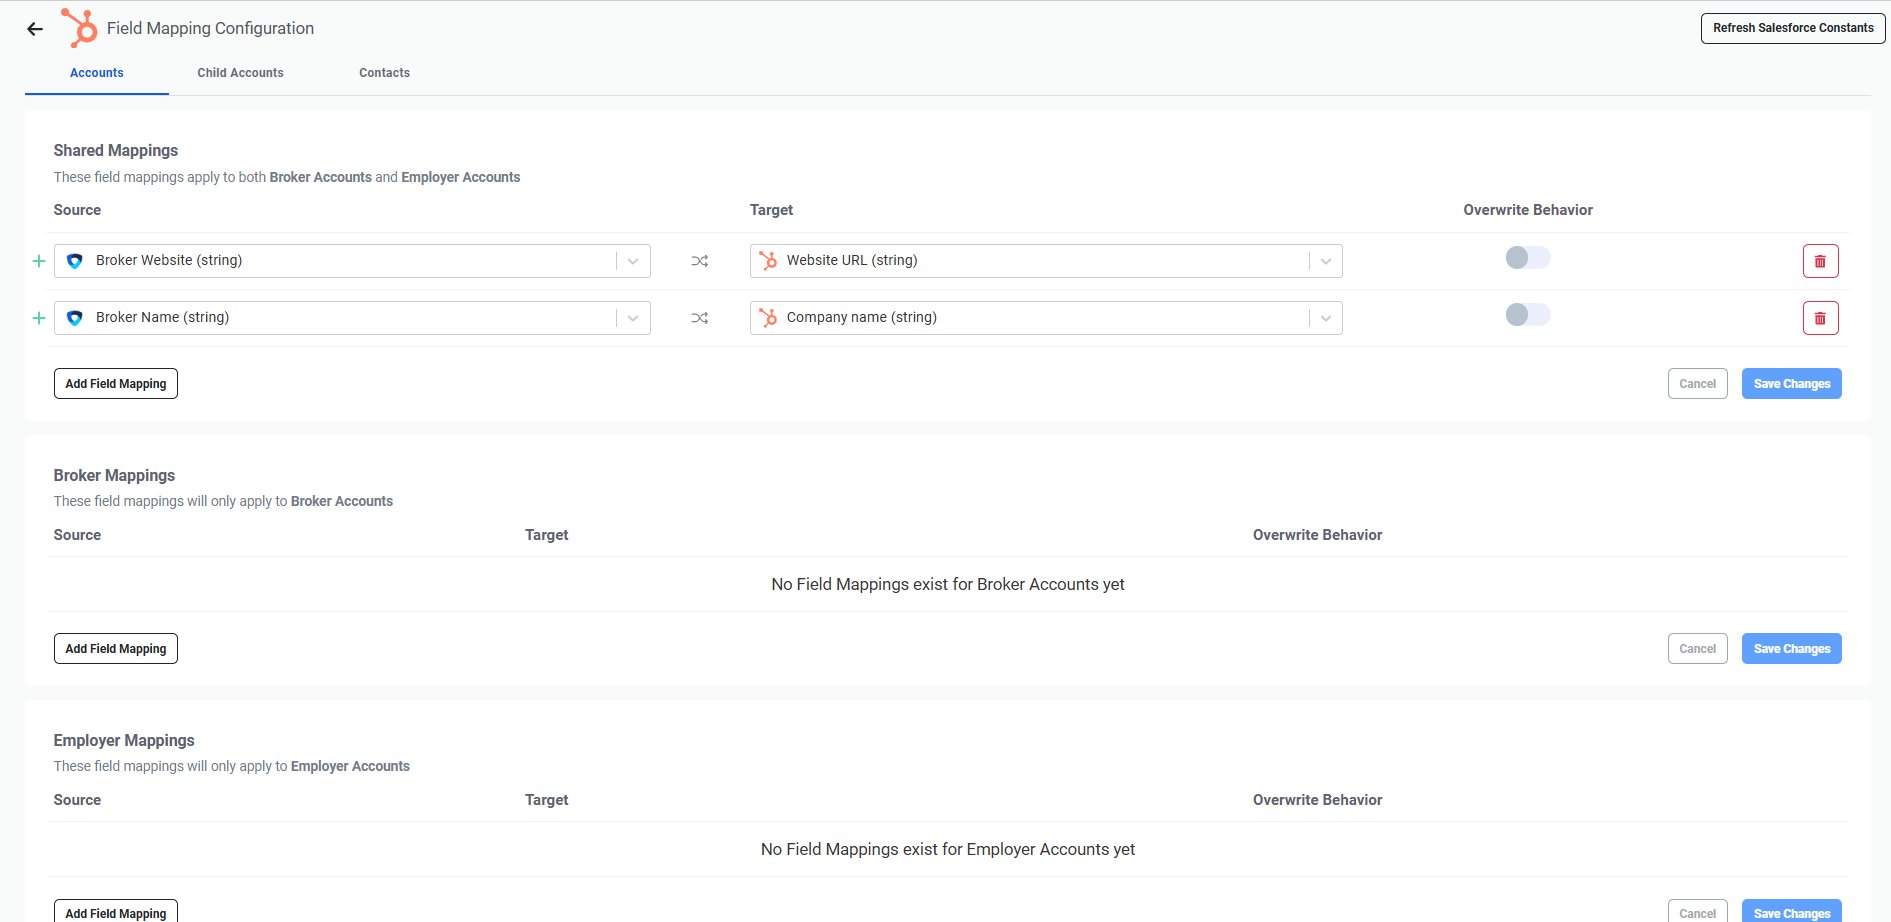Save Changes in Employer Mappings section
The height and width of the screenshot is (922, 1891).
(x=1792, y=912)
